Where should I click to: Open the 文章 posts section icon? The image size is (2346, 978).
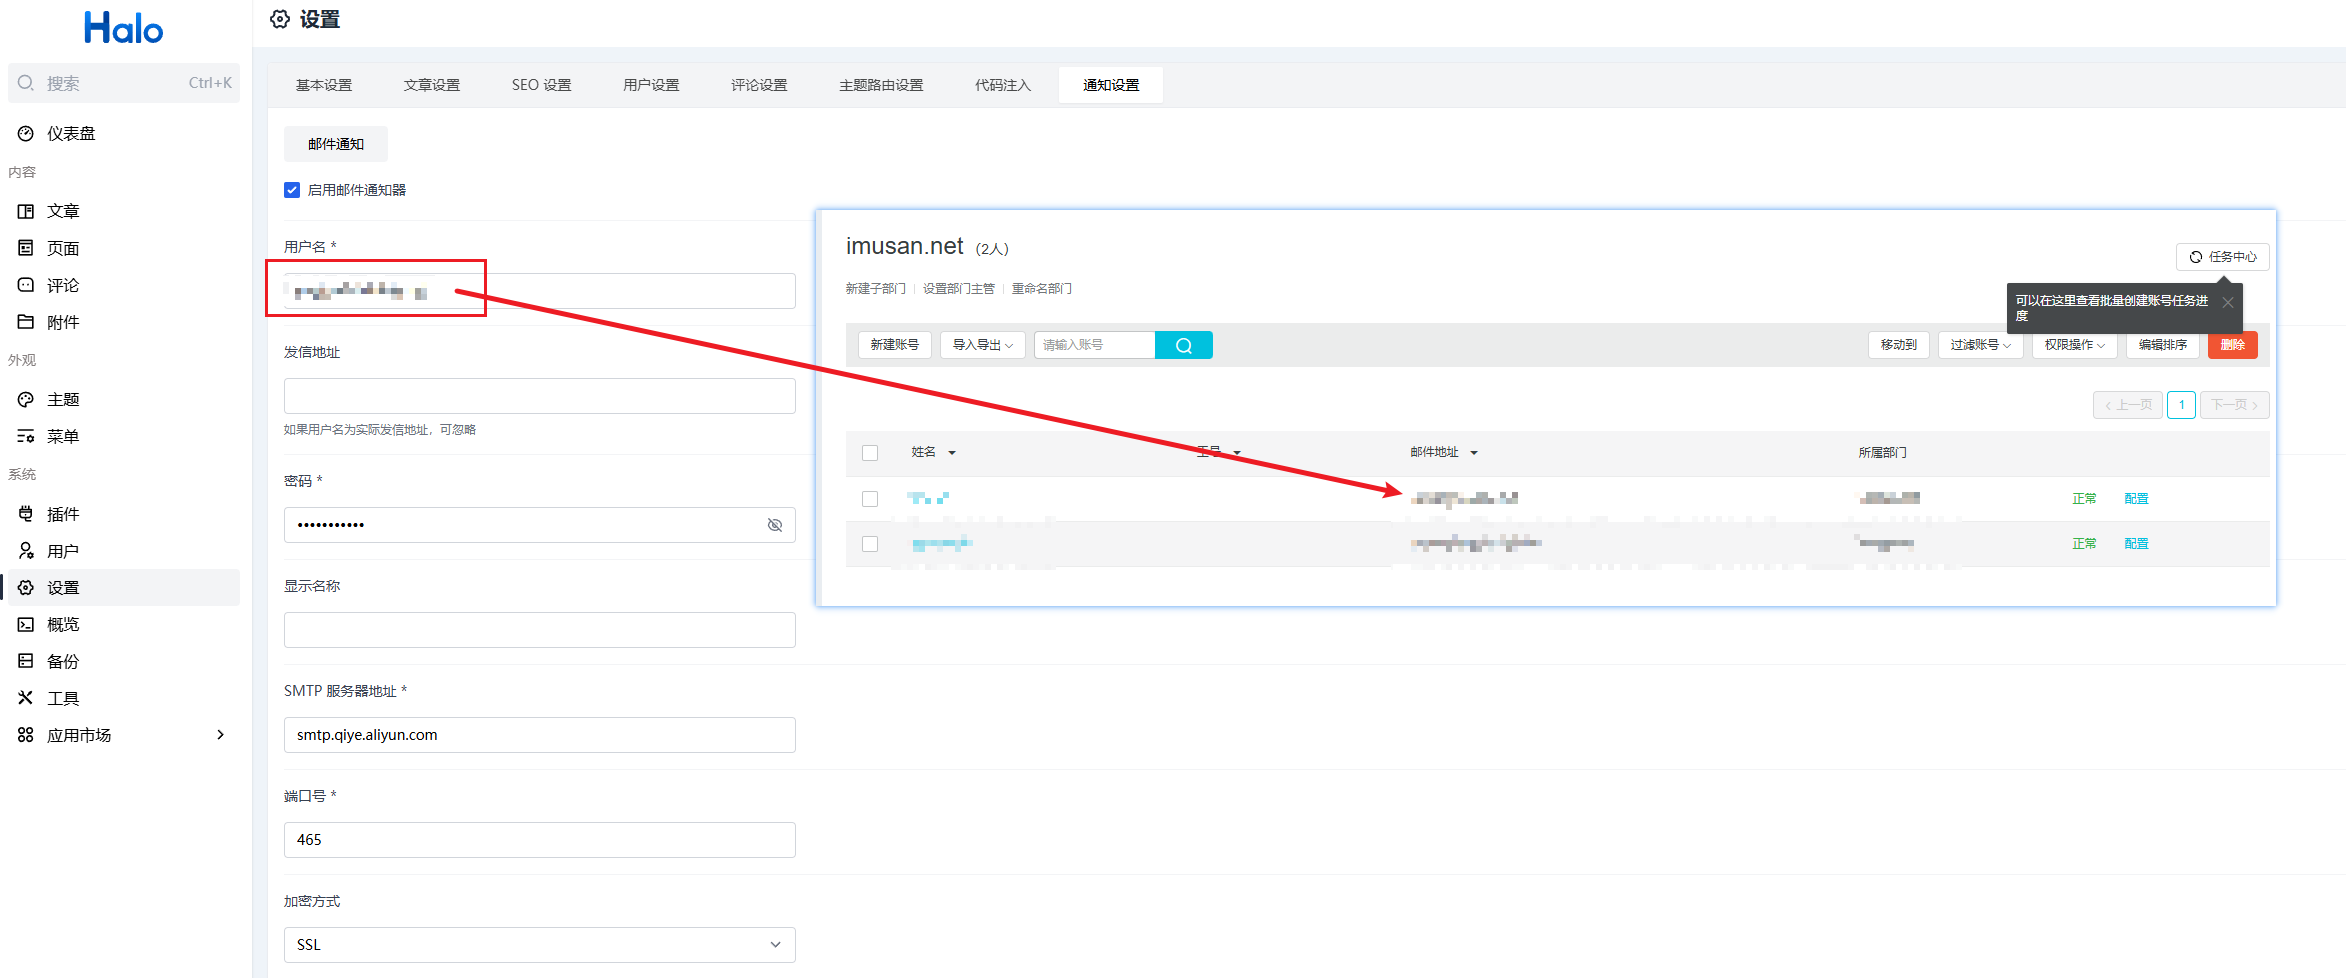26,211
